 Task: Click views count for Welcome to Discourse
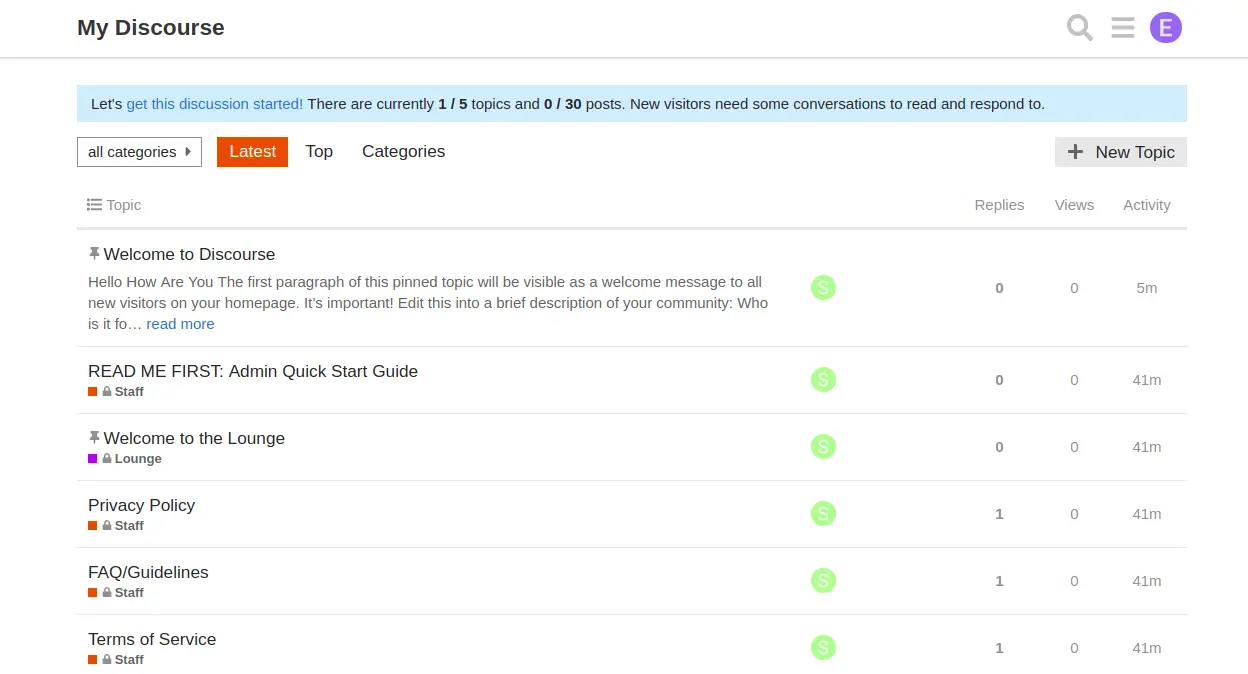[x=1074, y=288]
